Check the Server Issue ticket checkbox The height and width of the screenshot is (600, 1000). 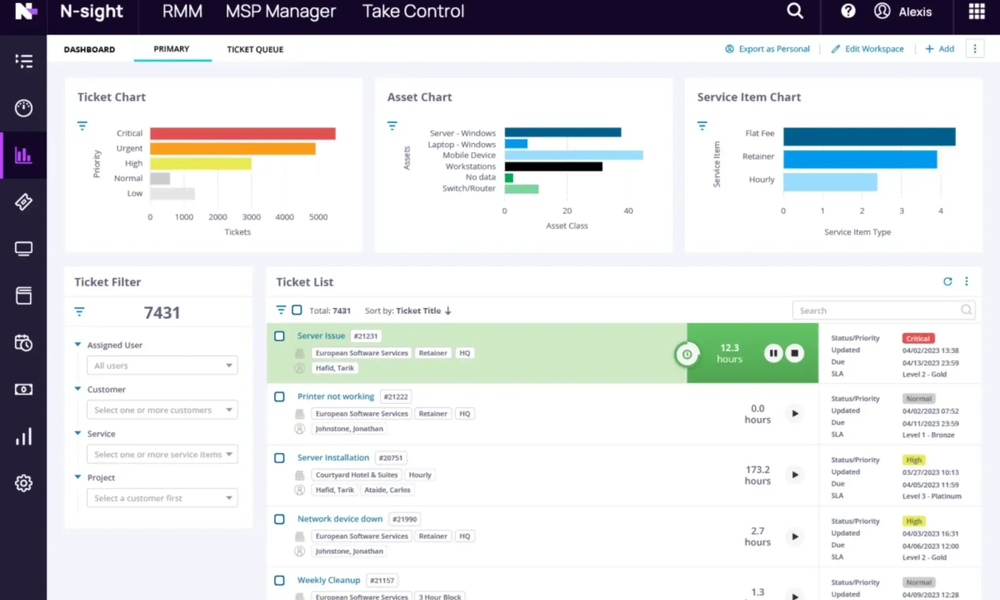[280, 335]
